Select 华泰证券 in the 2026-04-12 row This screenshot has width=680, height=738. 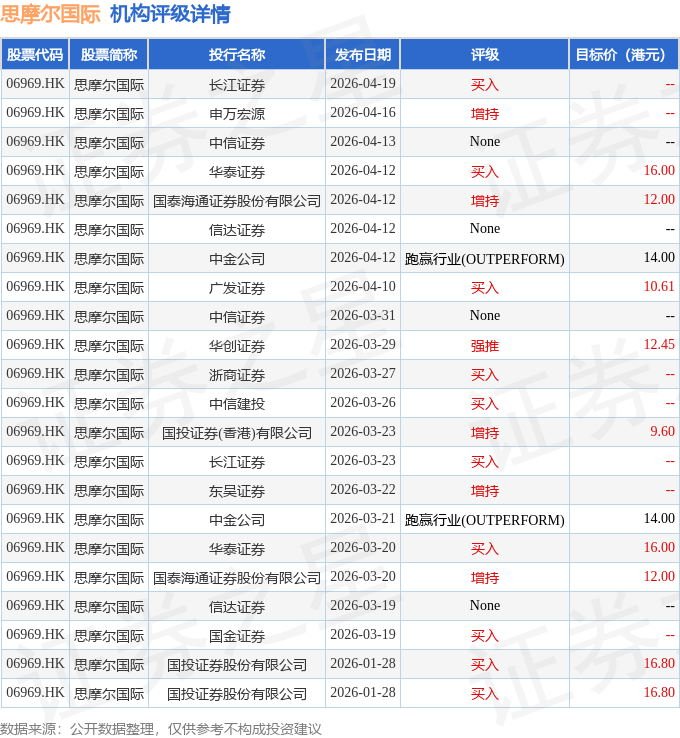coord(237,172)
